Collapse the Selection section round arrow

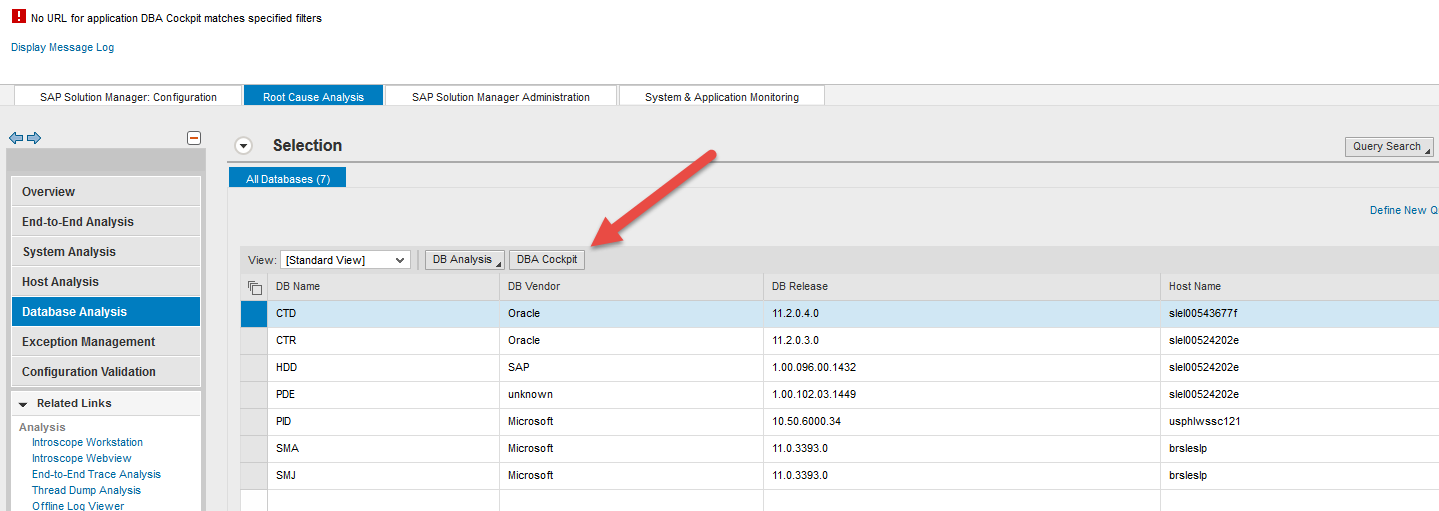(243, 146)
